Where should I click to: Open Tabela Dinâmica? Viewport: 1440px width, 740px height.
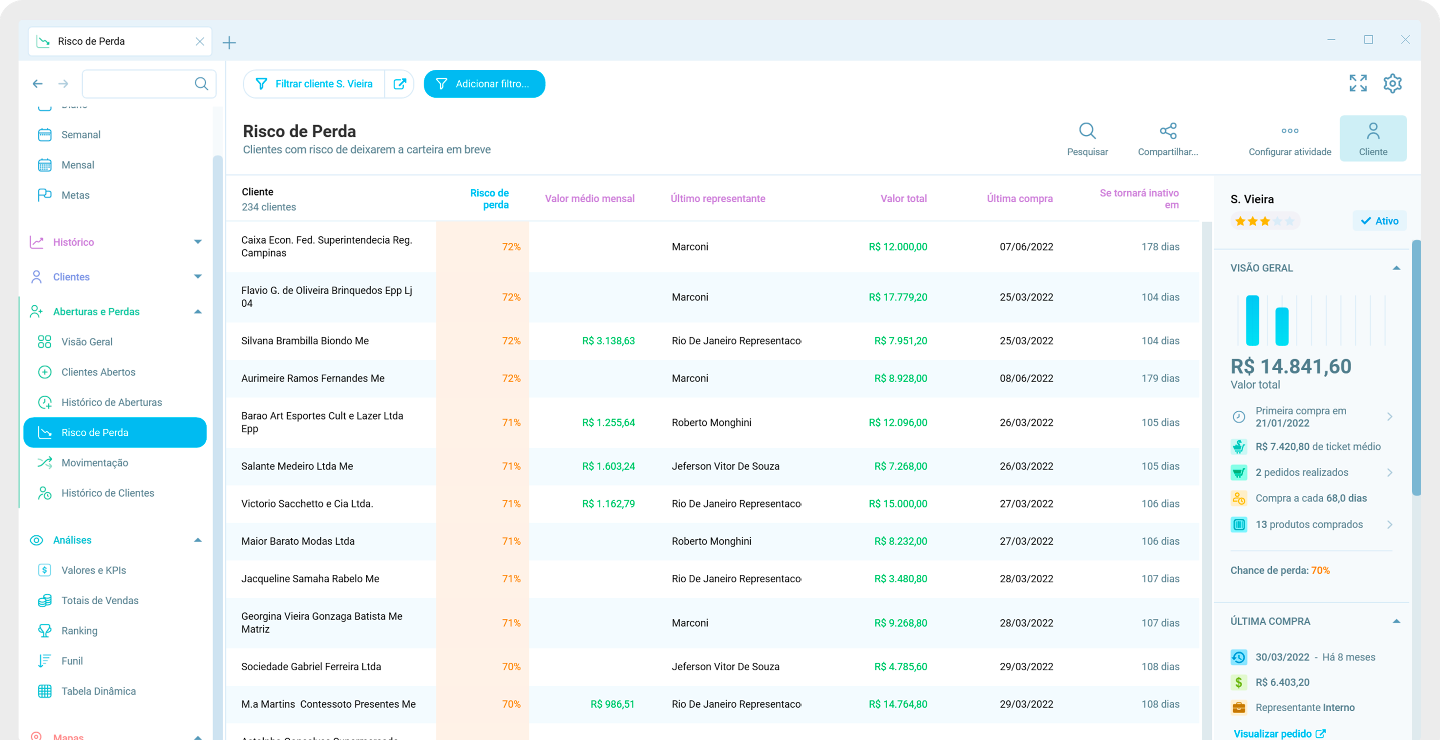(86, 691)
